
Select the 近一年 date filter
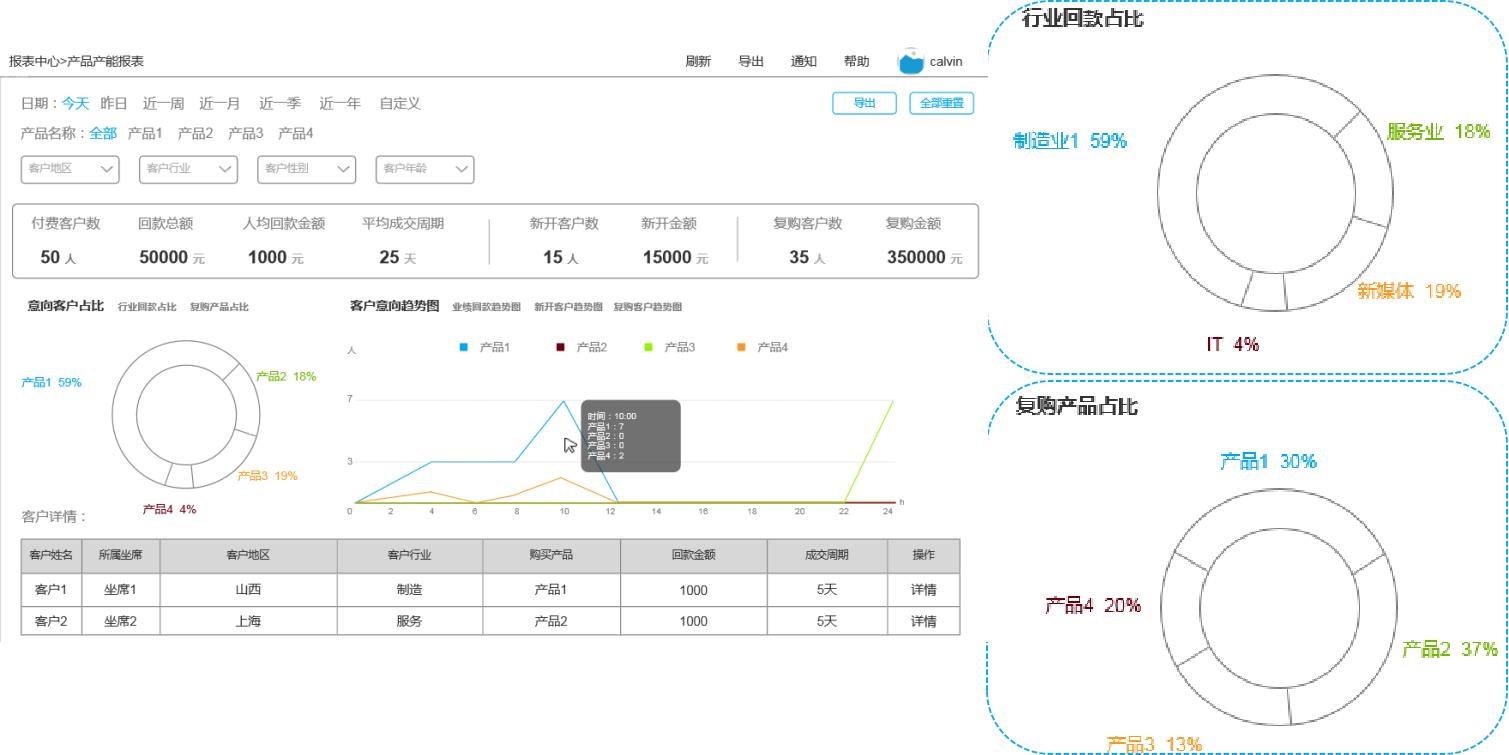(x=340, y=104)
